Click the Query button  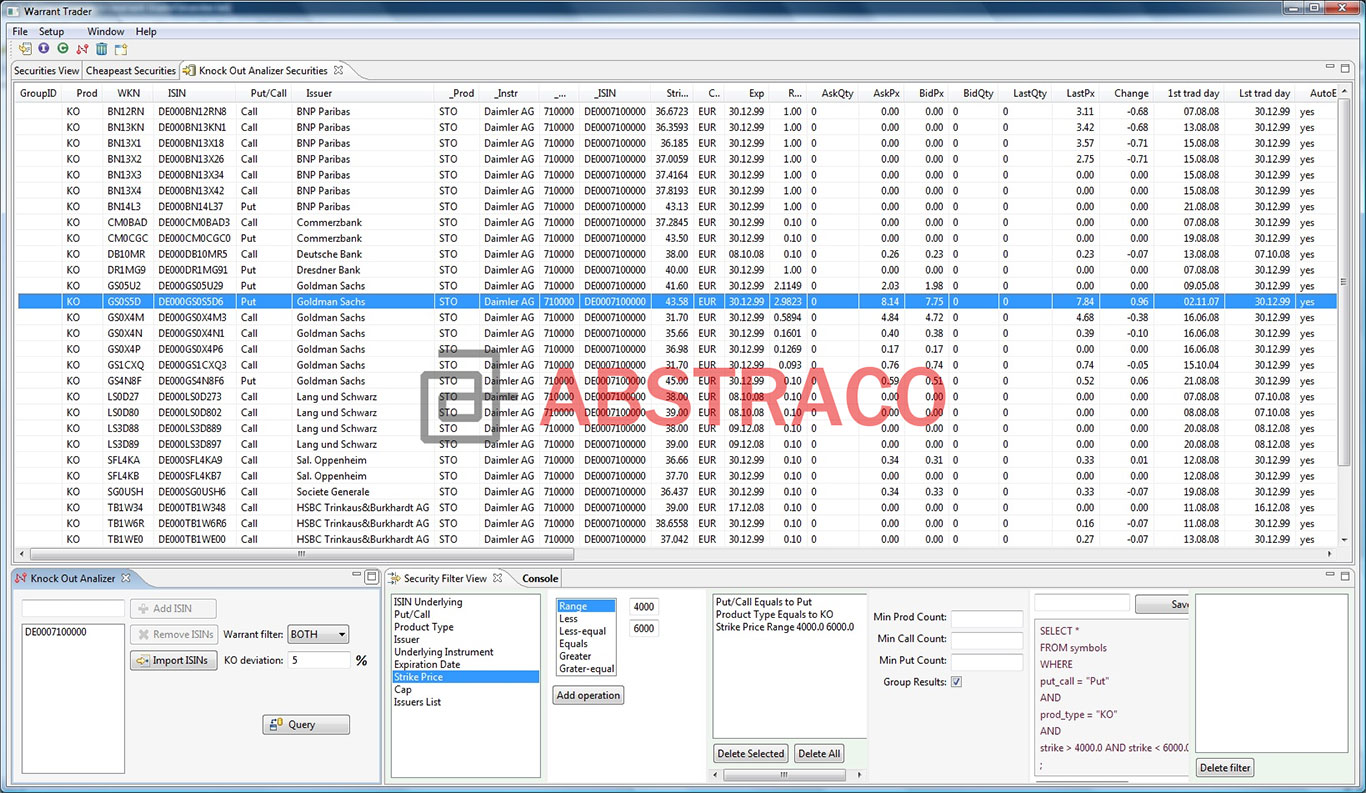click(305, 723)
